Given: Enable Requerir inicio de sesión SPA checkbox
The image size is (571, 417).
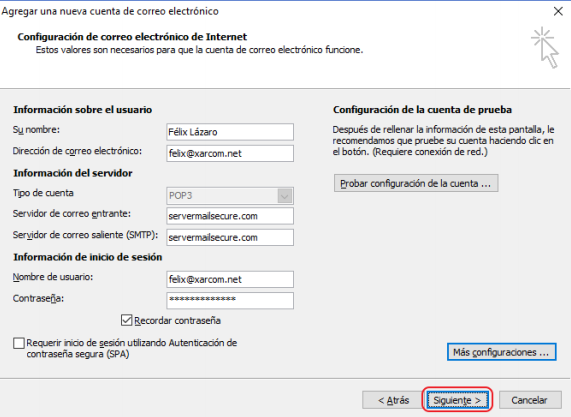Looking at the screenshot, I should [x=19, y=343].
